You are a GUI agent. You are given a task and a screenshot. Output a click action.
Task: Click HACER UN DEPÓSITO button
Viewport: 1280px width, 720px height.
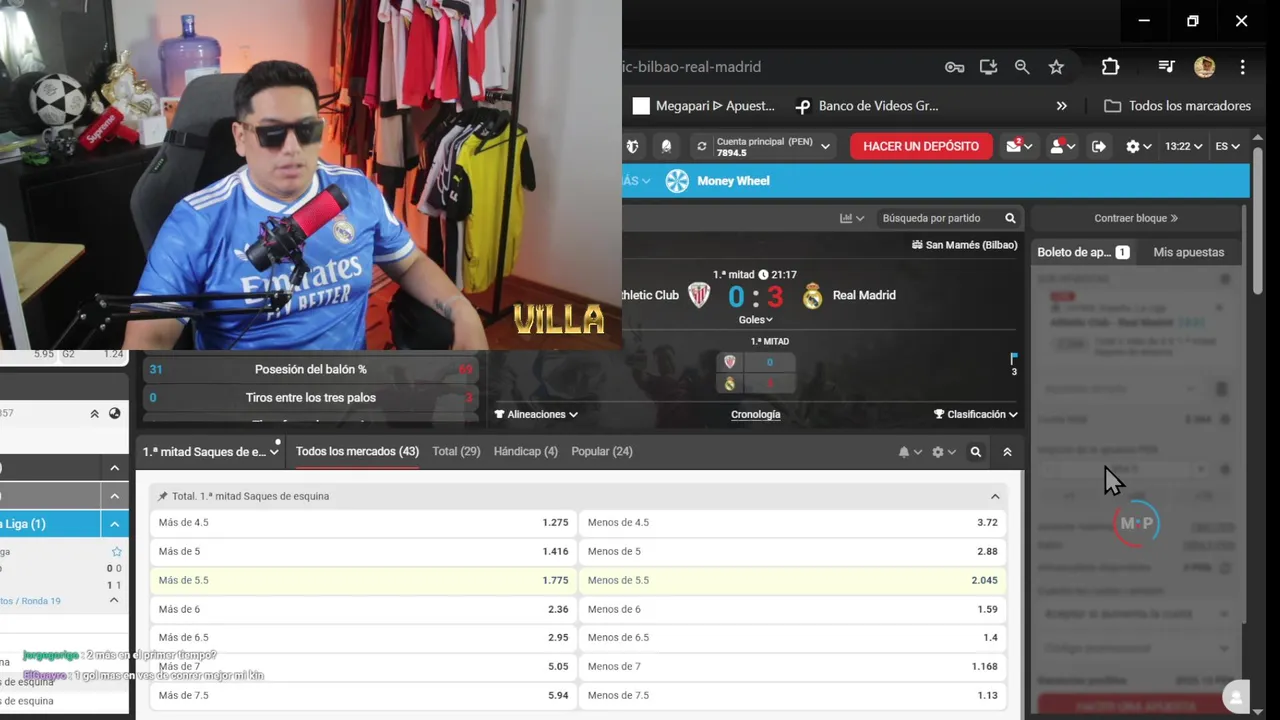921,146
